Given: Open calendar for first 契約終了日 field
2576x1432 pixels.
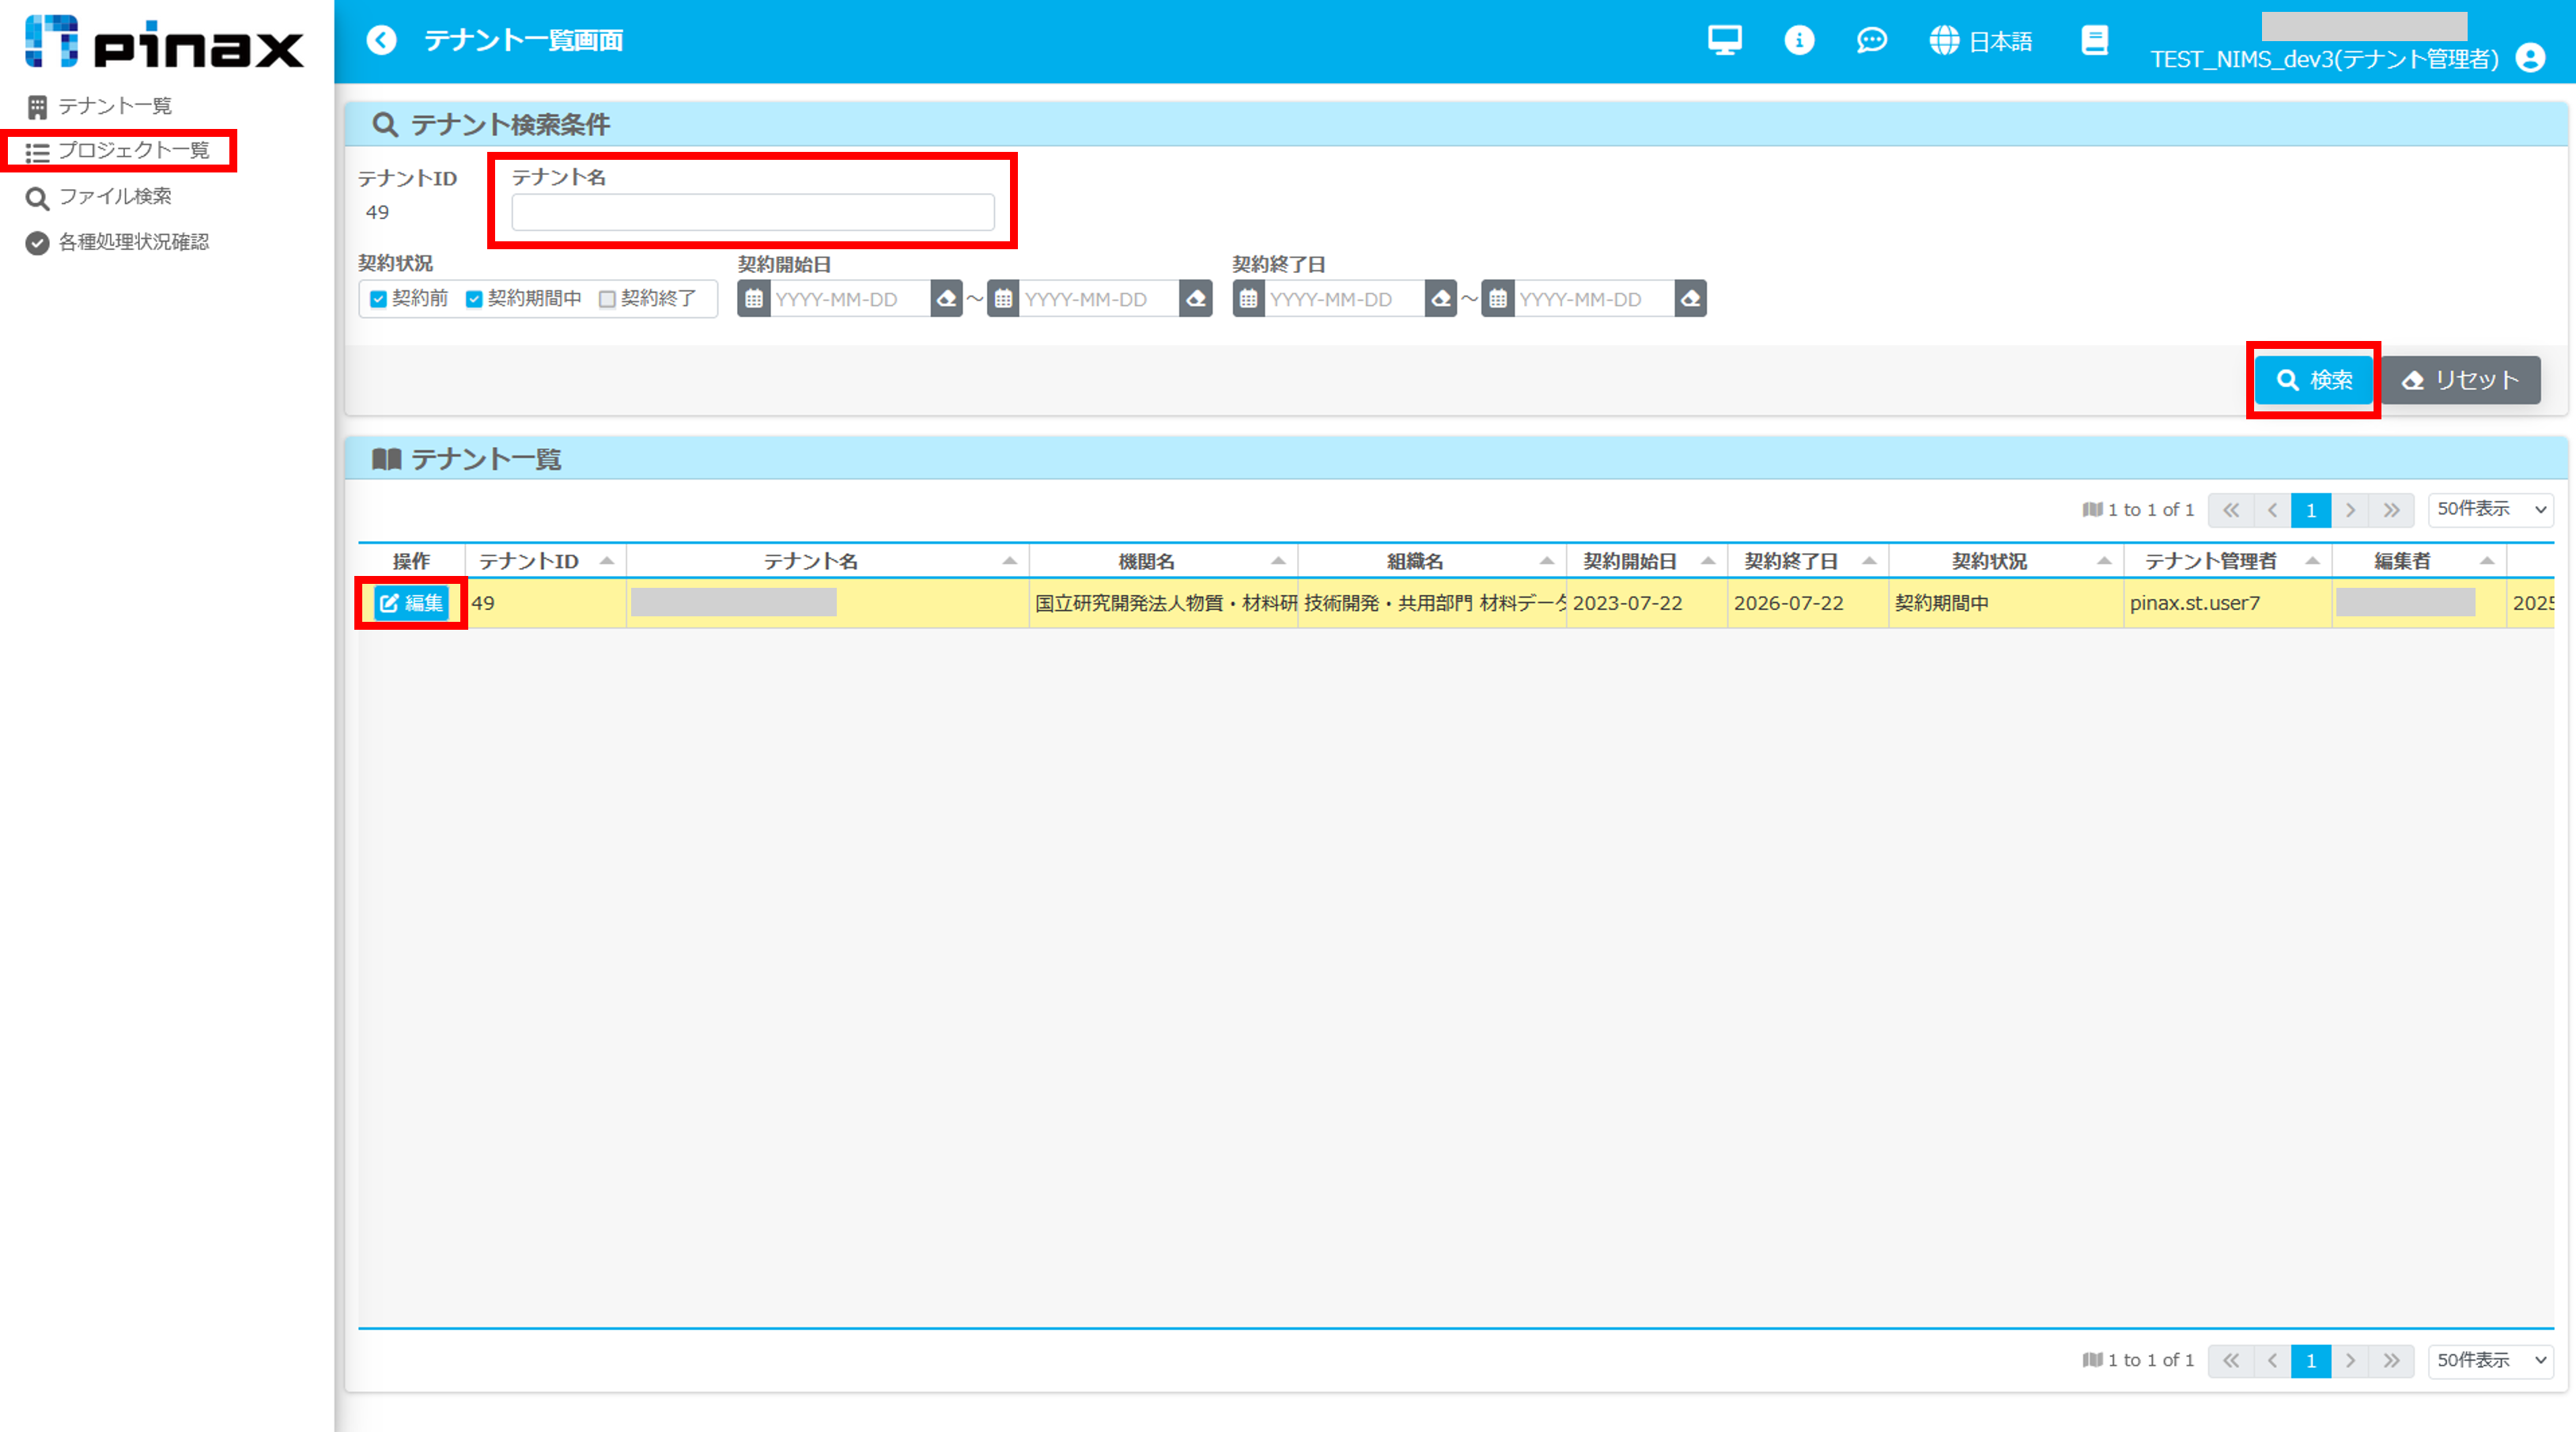Looking at the screenshot, I should 1248,299.
